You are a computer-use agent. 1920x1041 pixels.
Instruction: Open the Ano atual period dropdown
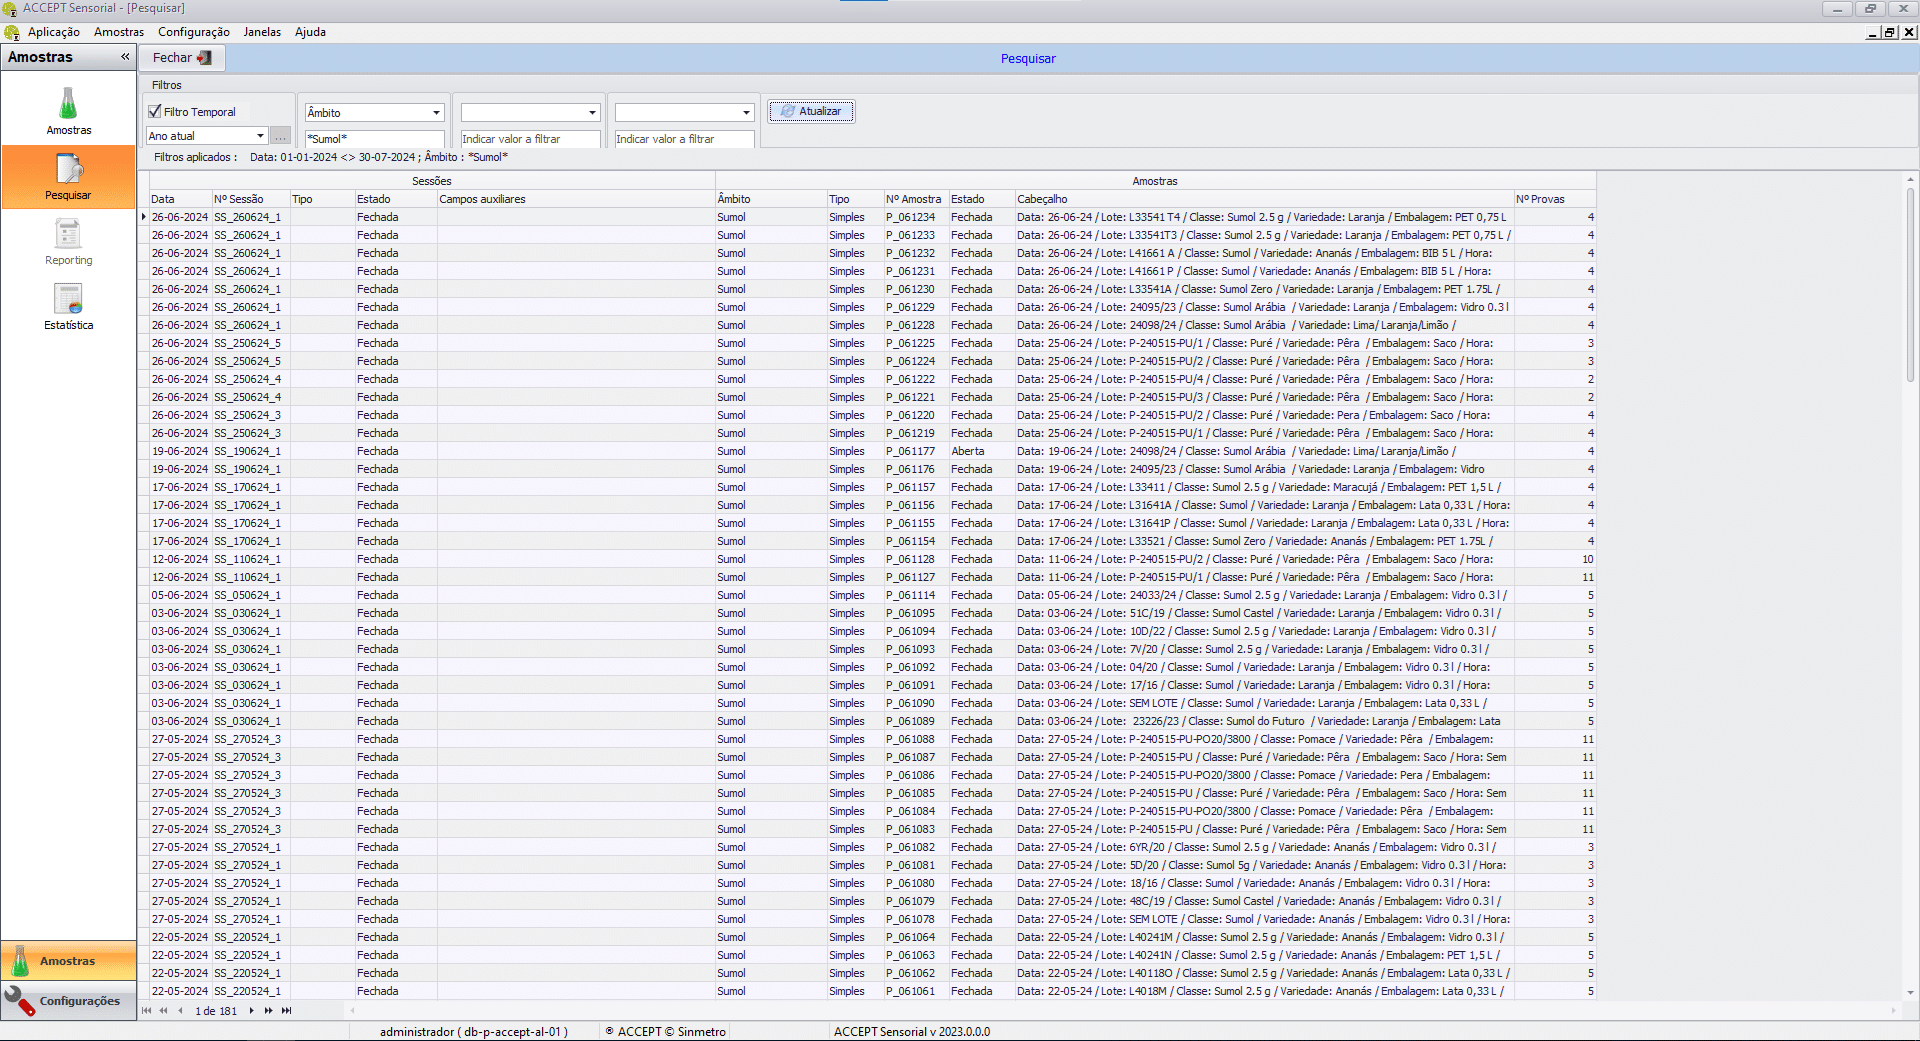[x=260, y=136]
